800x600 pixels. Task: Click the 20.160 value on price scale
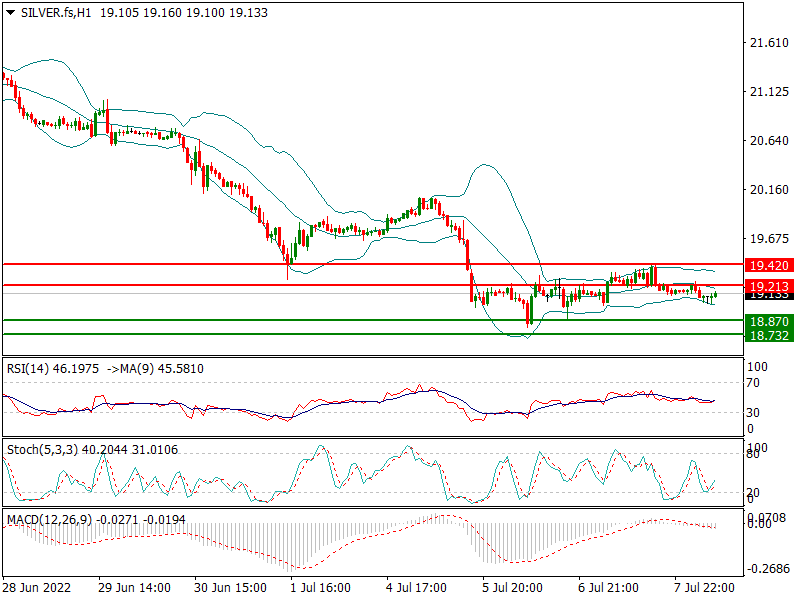[769, 190]
